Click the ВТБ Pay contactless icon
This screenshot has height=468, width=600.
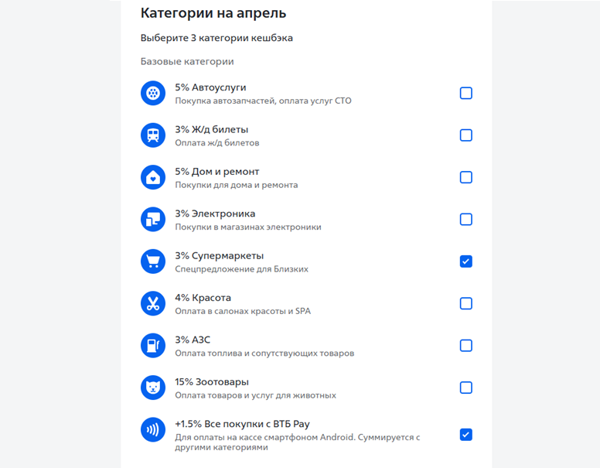(x=152, y=430)
